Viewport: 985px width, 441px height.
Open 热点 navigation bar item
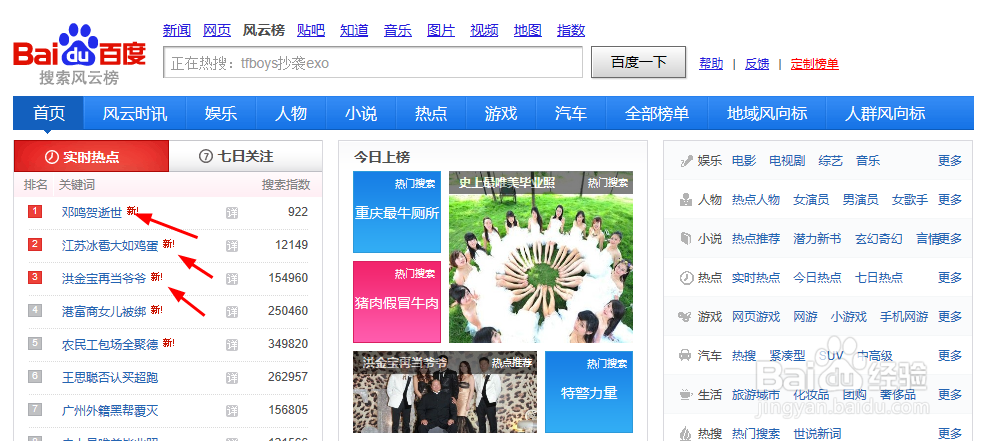pyautogui.click(x=431, y=113)
